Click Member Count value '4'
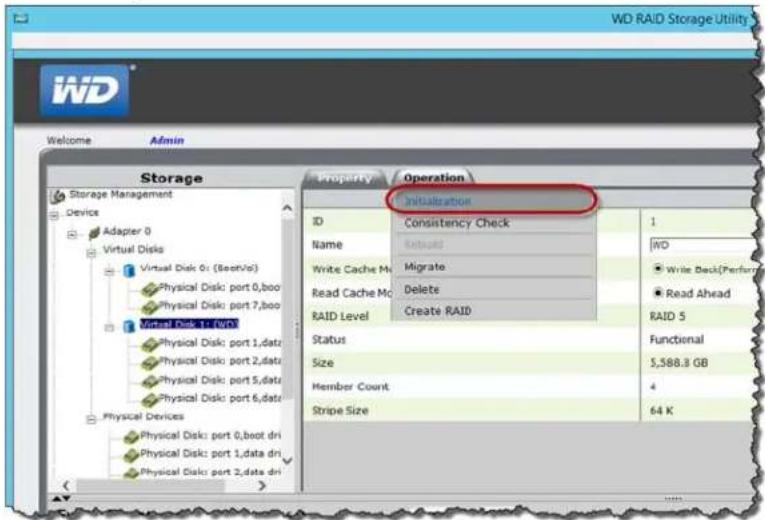765x520 pixels. 653,387
